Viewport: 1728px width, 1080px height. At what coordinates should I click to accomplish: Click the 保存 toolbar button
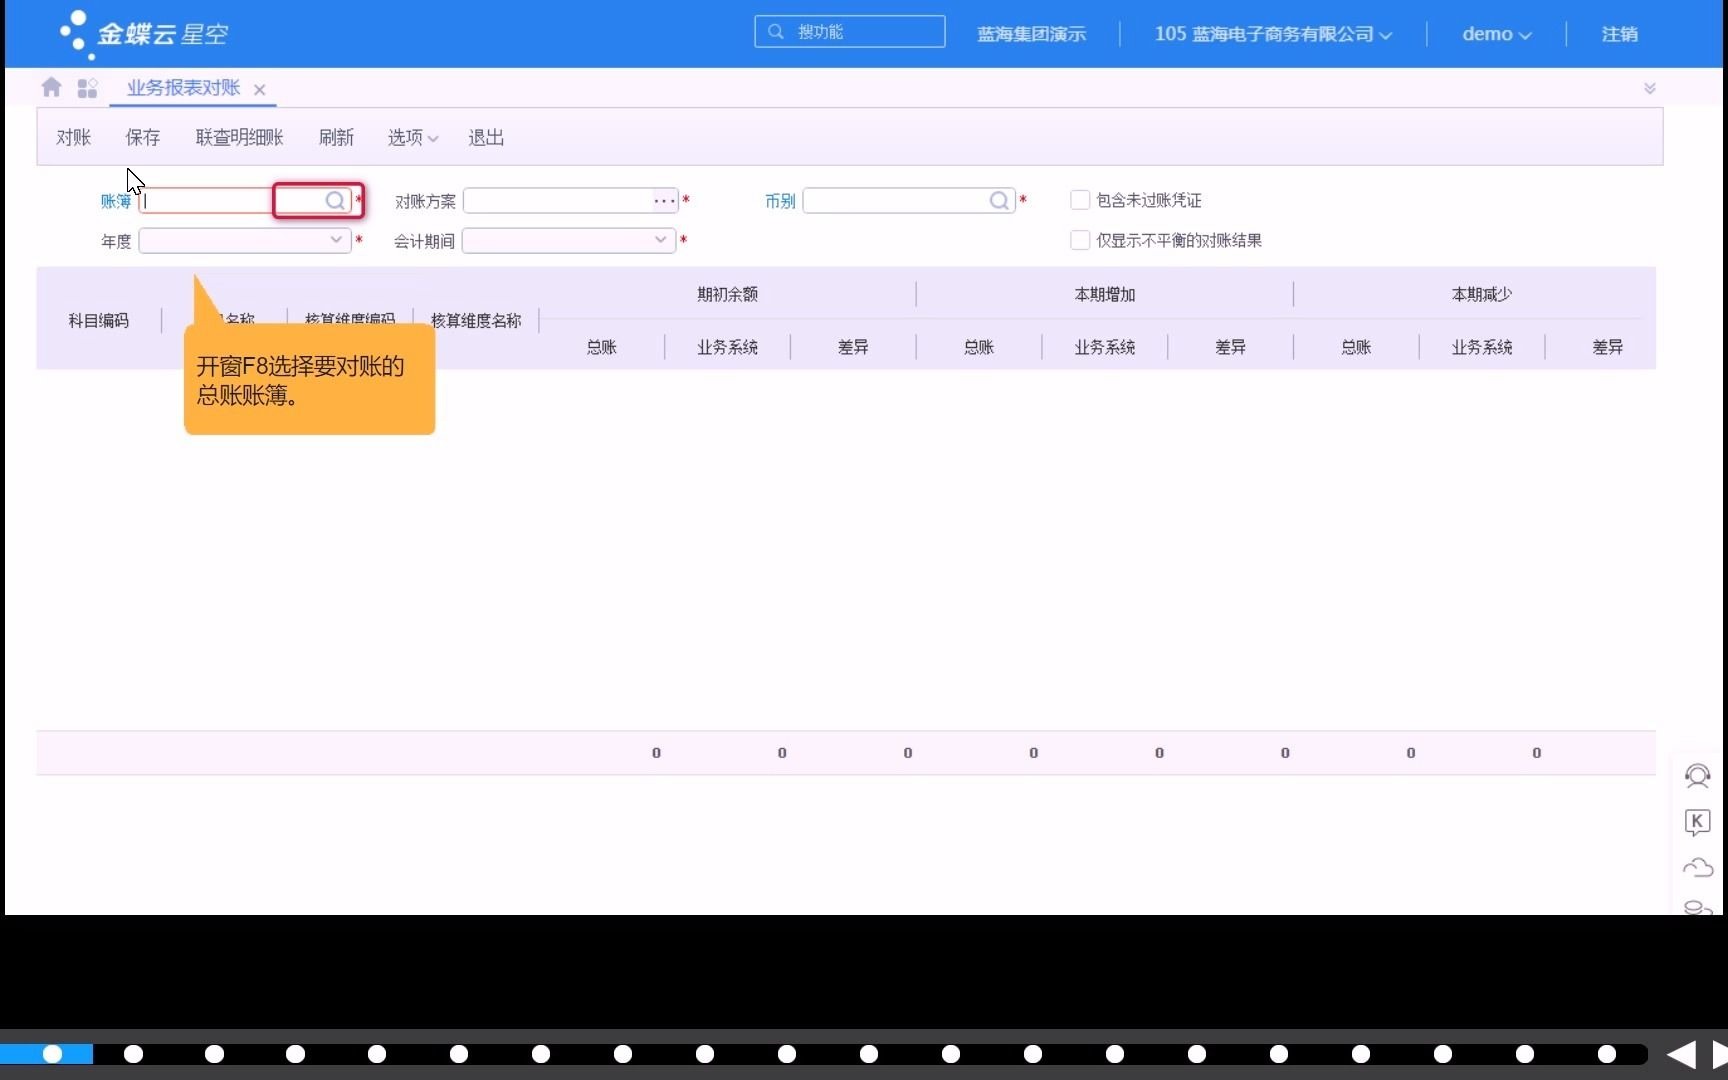142,137
